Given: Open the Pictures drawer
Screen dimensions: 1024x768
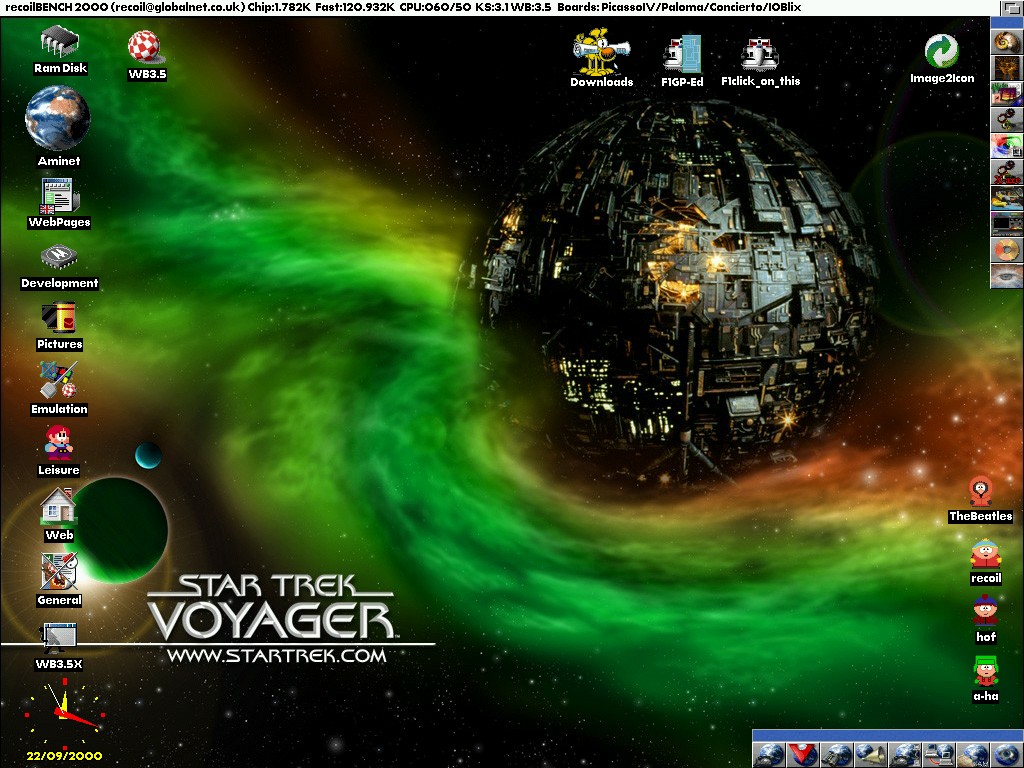Looking at the screenshot, I should 59,318.
